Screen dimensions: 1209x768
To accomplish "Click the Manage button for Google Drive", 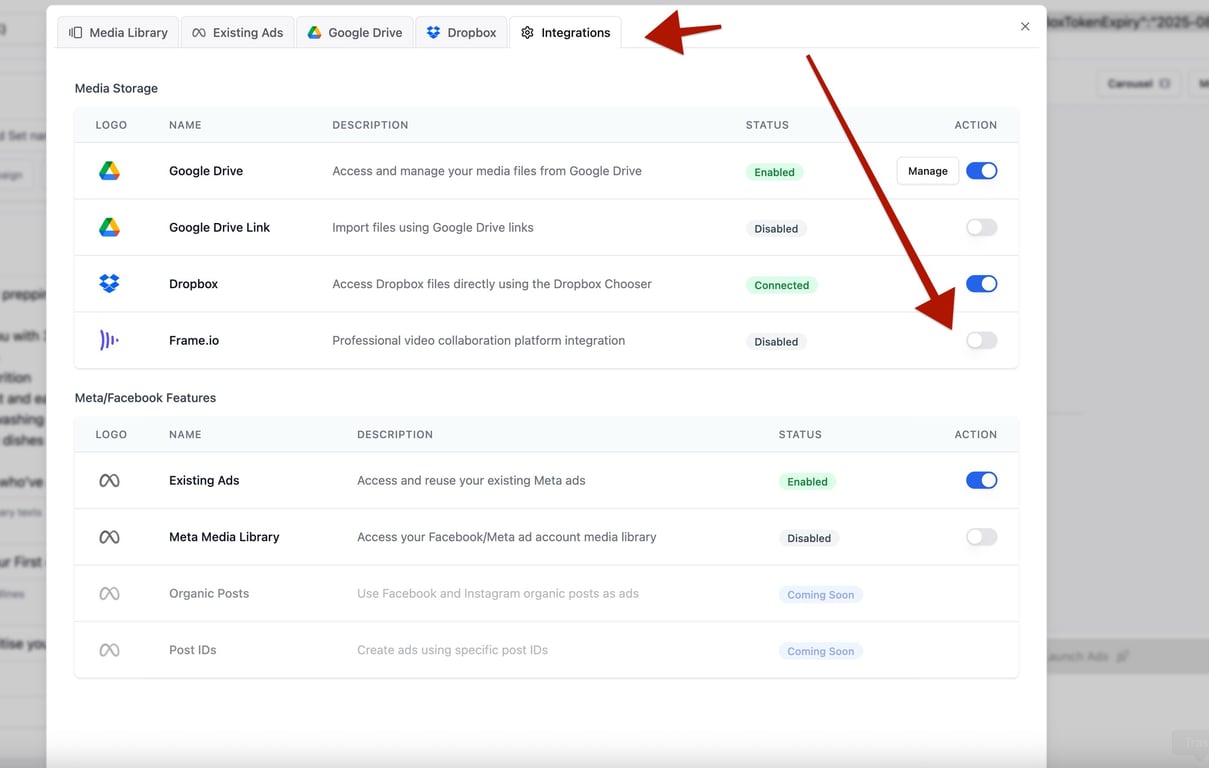I will pyautogui.click(x=928, y=171).
